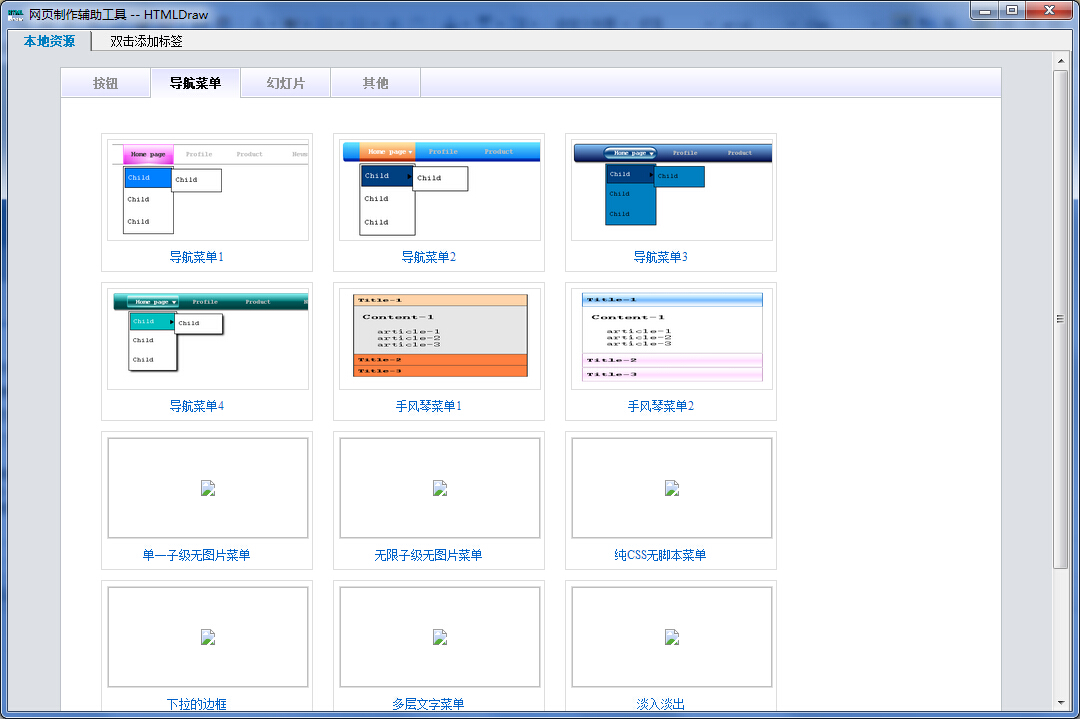Select the 手风琴菜单1 orange accordion thumbnail
Image resolution: width=1080 pixels, height=719 pixels.
click(440, 338)
